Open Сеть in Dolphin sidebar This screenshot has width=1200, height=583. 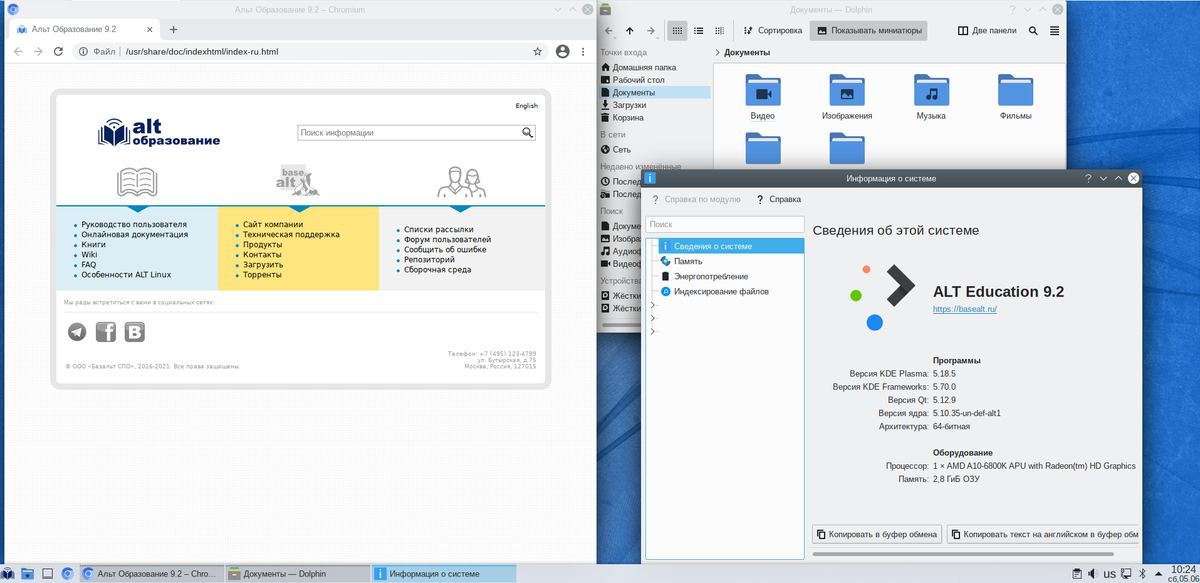pos(655,149)
